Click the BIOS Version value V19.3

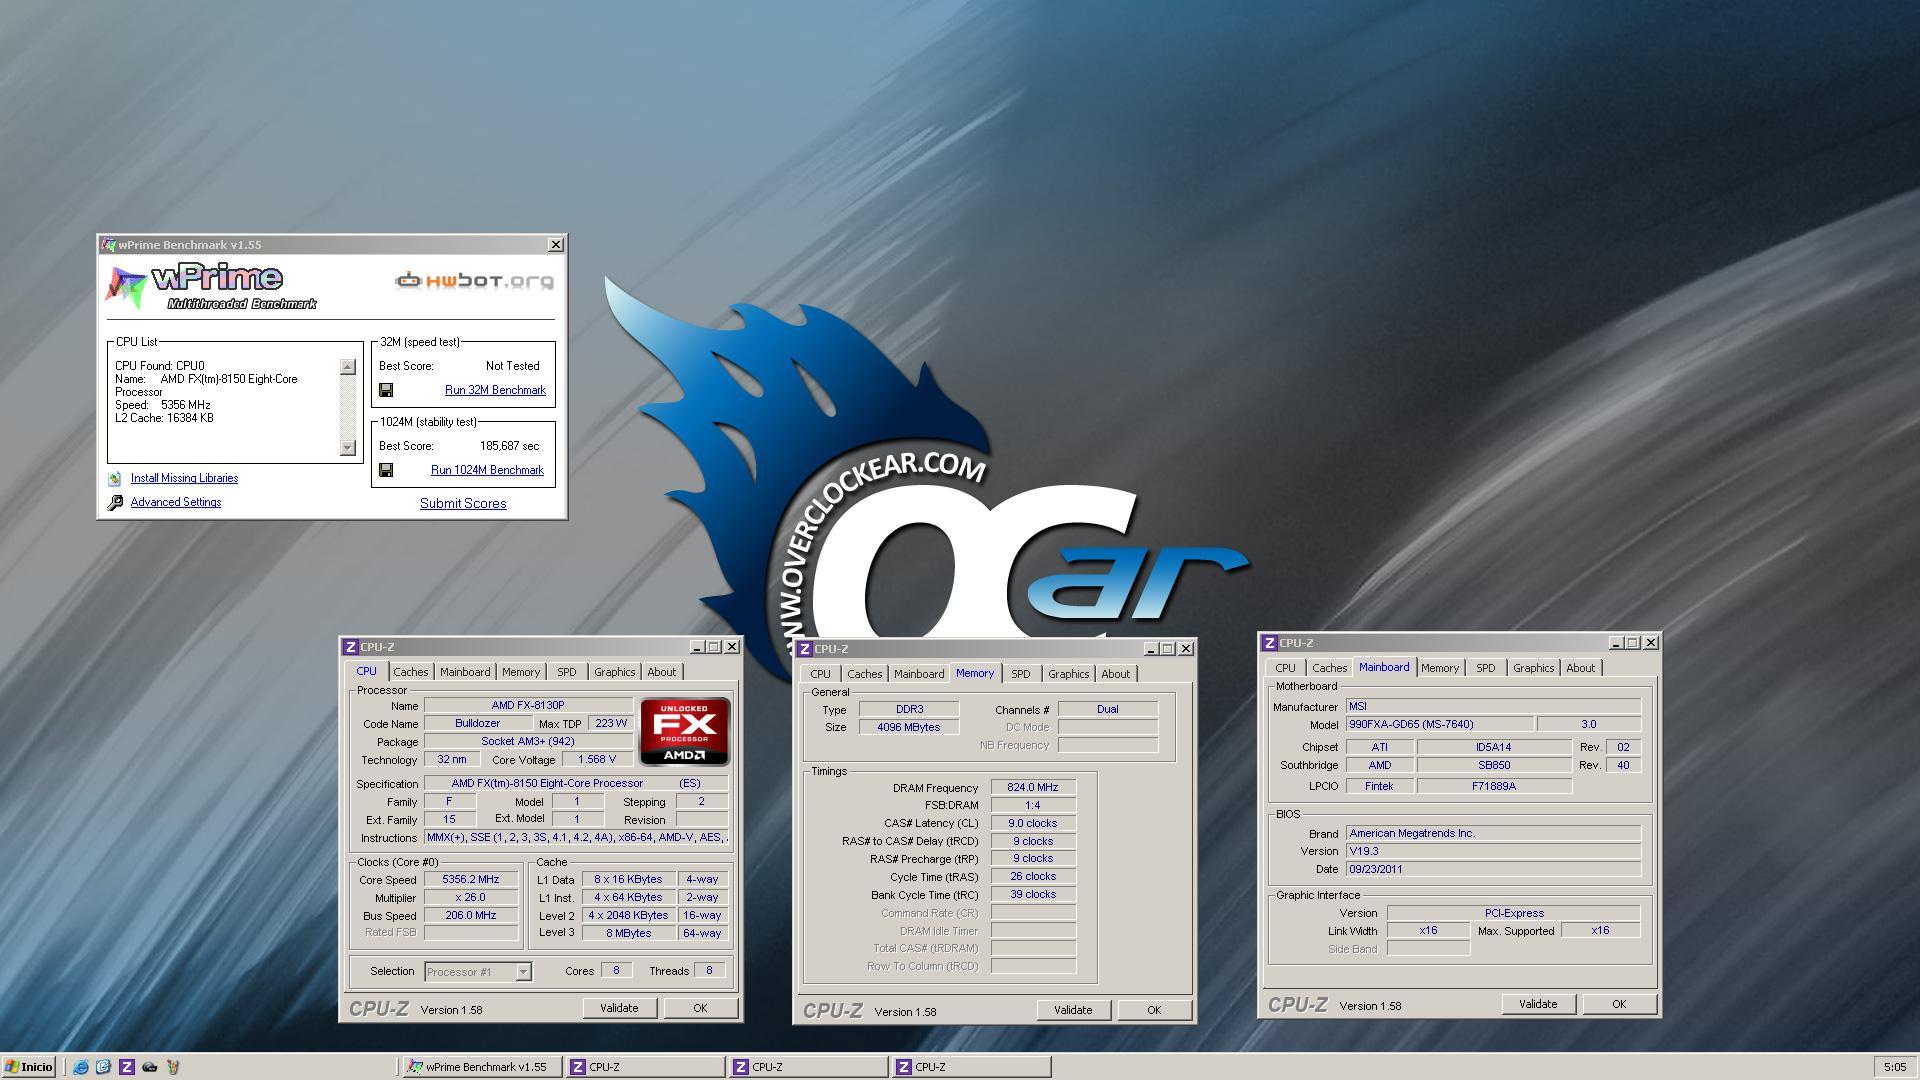click(x=1493, y=851)
